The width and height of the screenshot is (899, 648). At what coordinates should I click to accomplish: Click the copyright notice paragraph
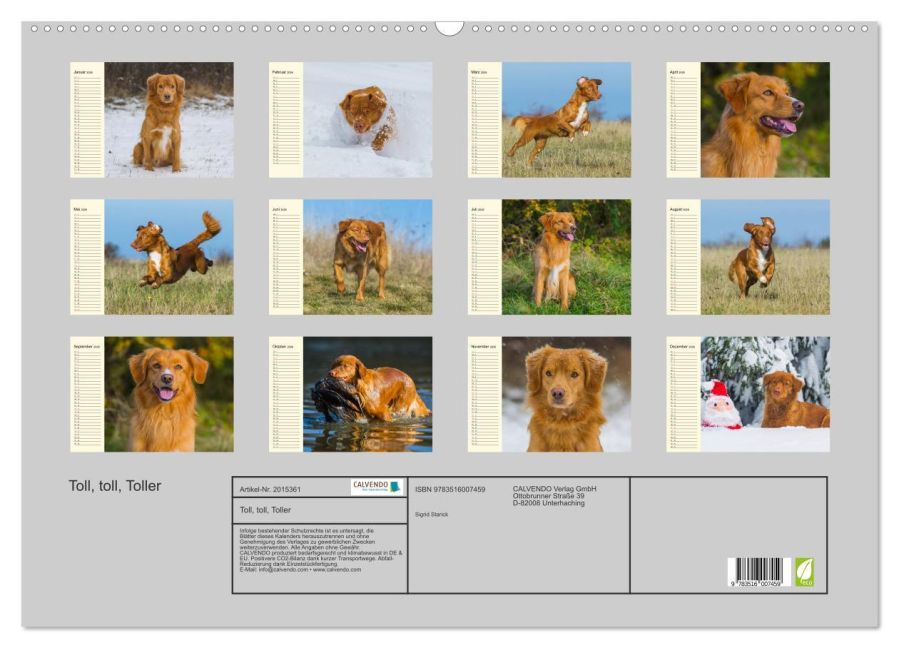pyautogui.click(x=321, y=550)
